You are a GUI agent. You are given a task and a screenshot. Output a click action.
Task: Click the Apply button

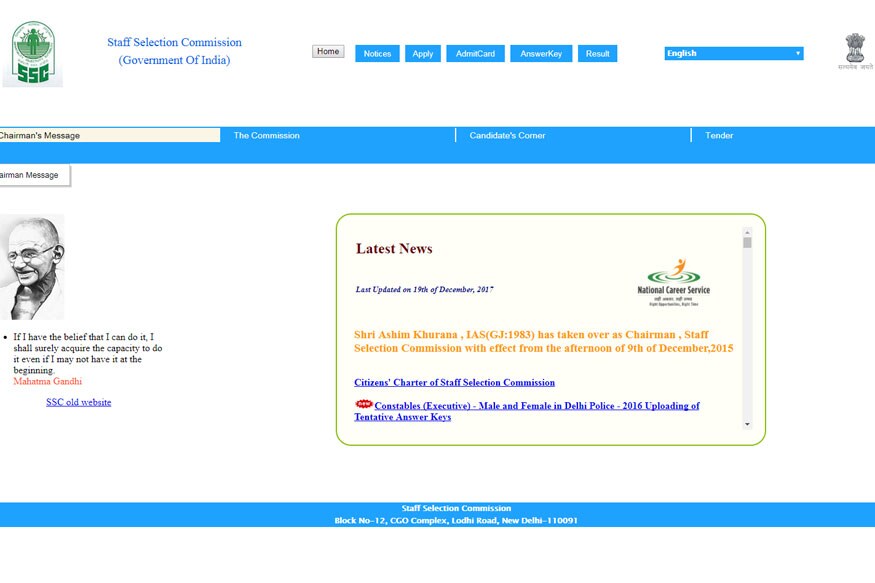coord(423,54)
